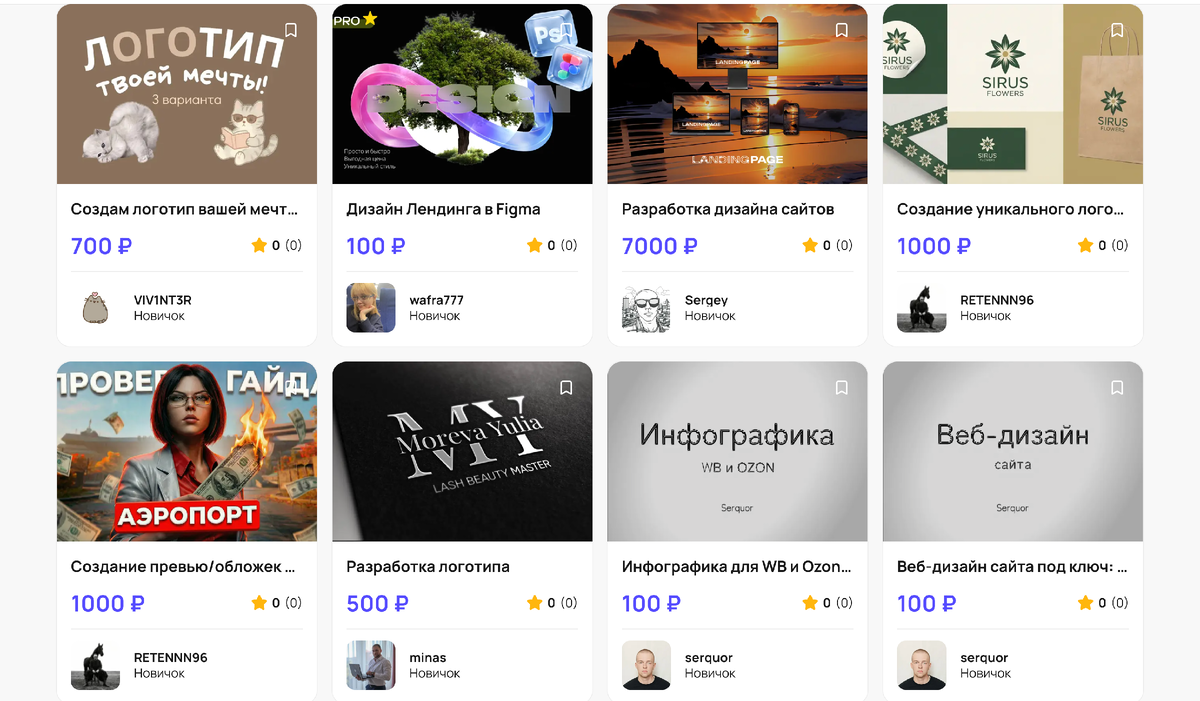Open wafra777's profile avatar
1200x701 pixels.
coord(371,307)
